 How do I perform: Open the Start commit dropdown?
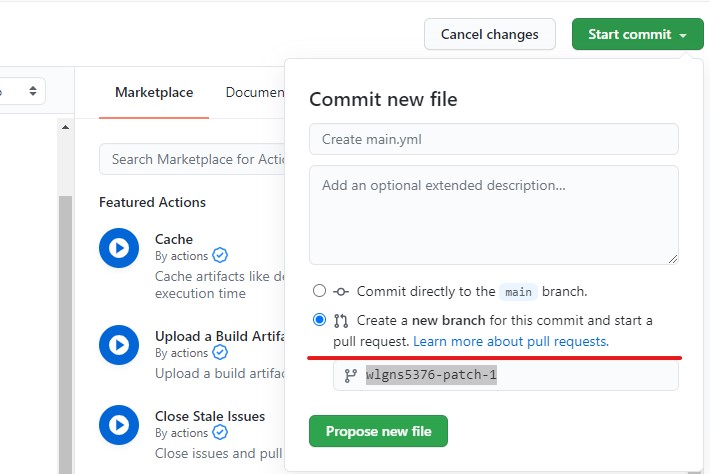638,34
